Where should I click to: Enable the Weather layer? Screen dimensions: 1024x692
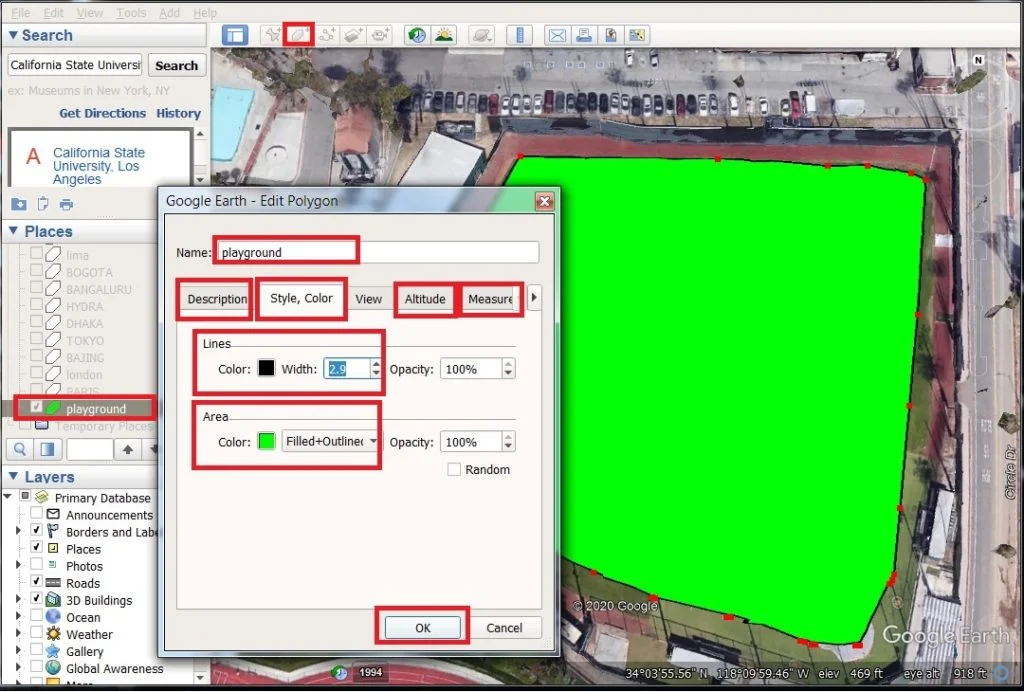pyautogui.click(x=36, y=633)
